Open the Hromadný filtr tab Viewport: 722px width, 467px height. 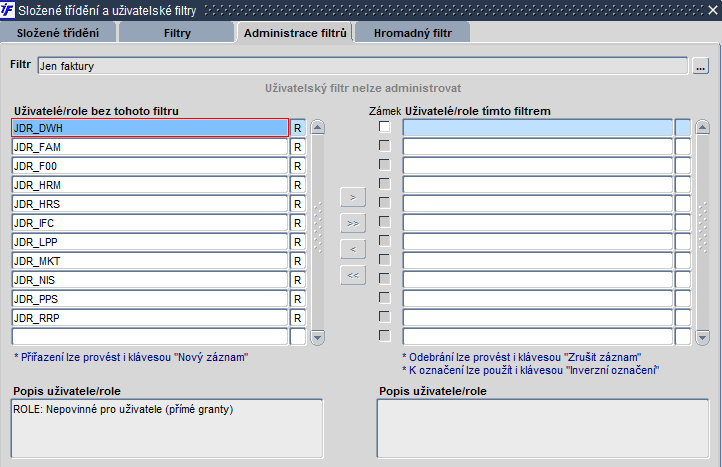[x=412, y=33]
